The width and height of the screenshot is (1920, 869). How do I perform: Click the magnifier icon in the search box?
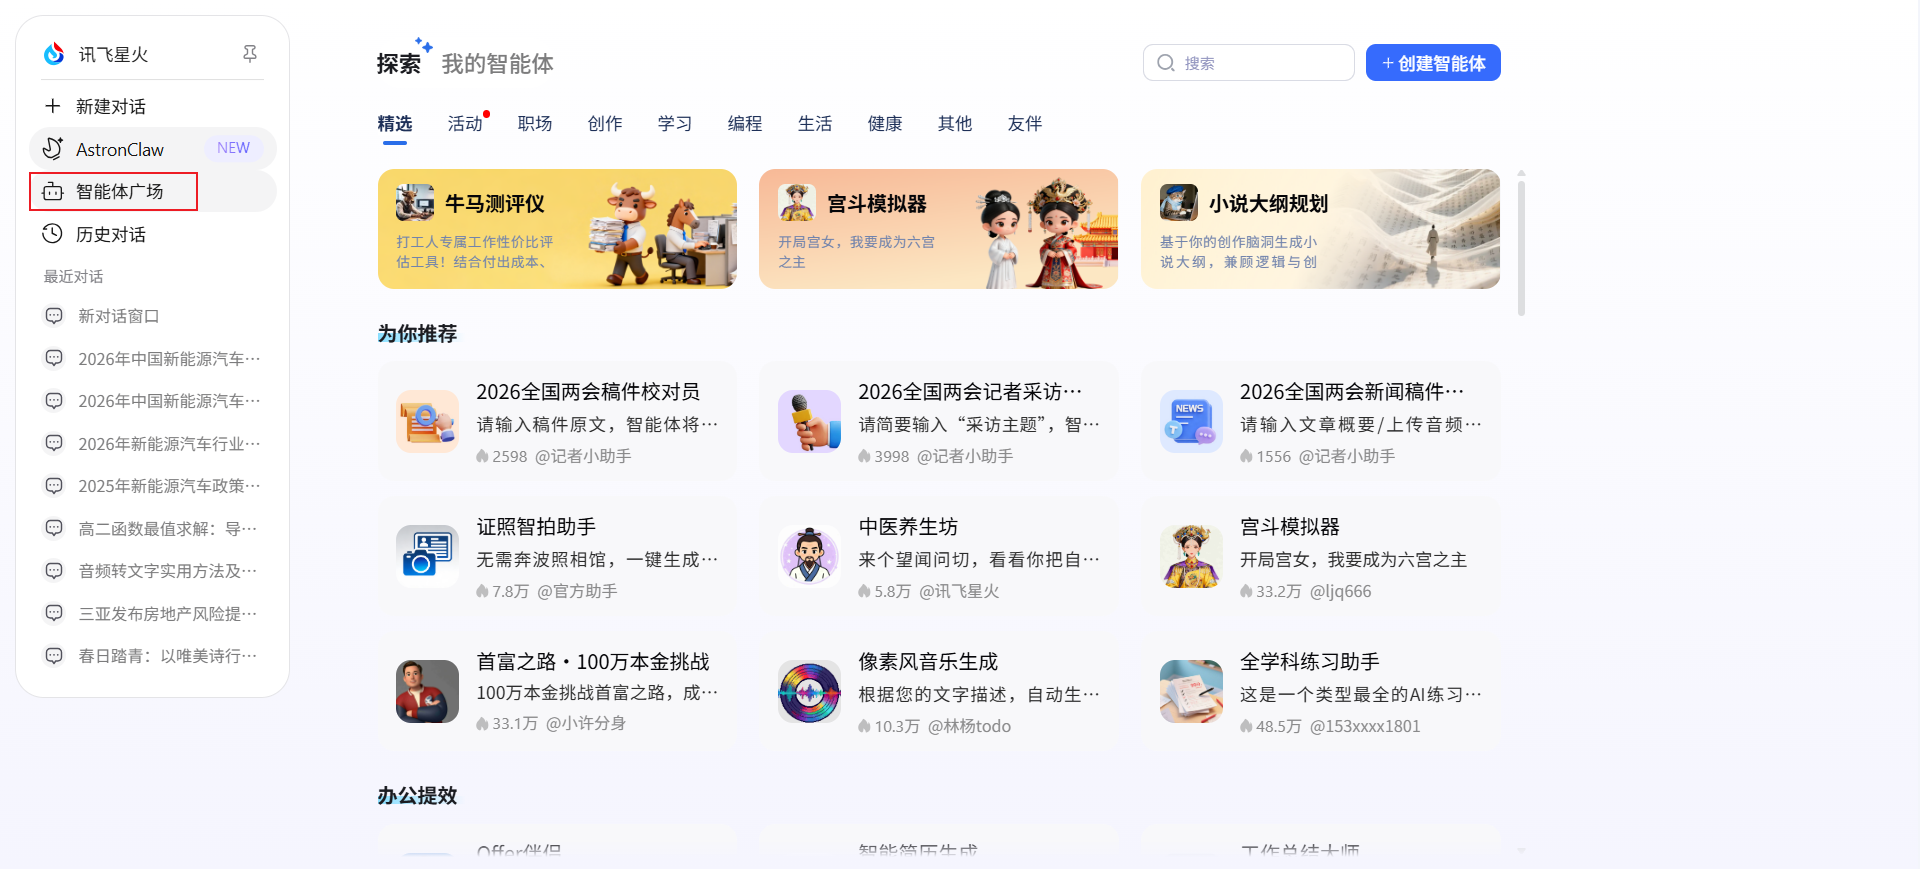point(1165,63)
